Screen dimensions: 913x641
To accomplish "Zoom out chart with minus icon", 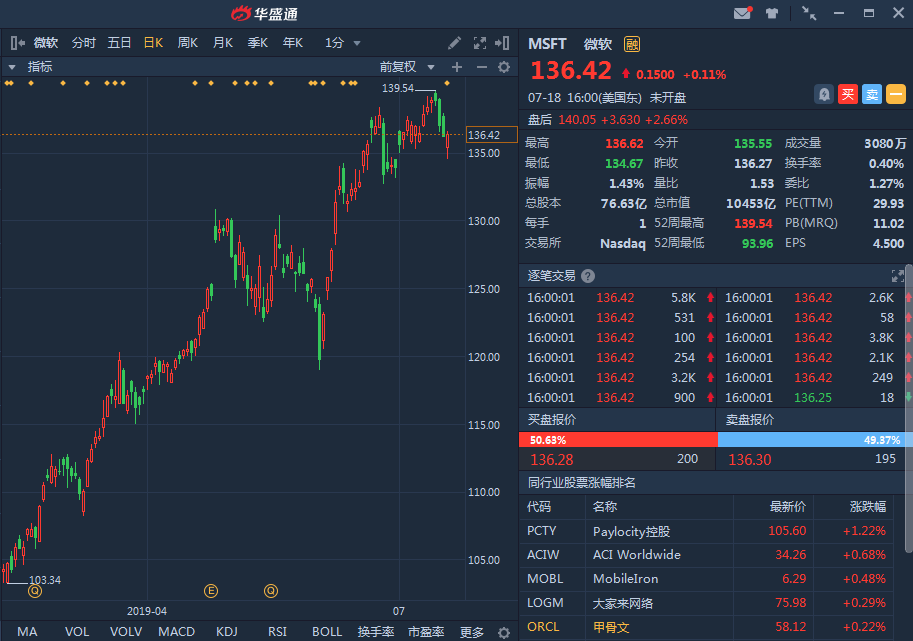I will (482, 67).
